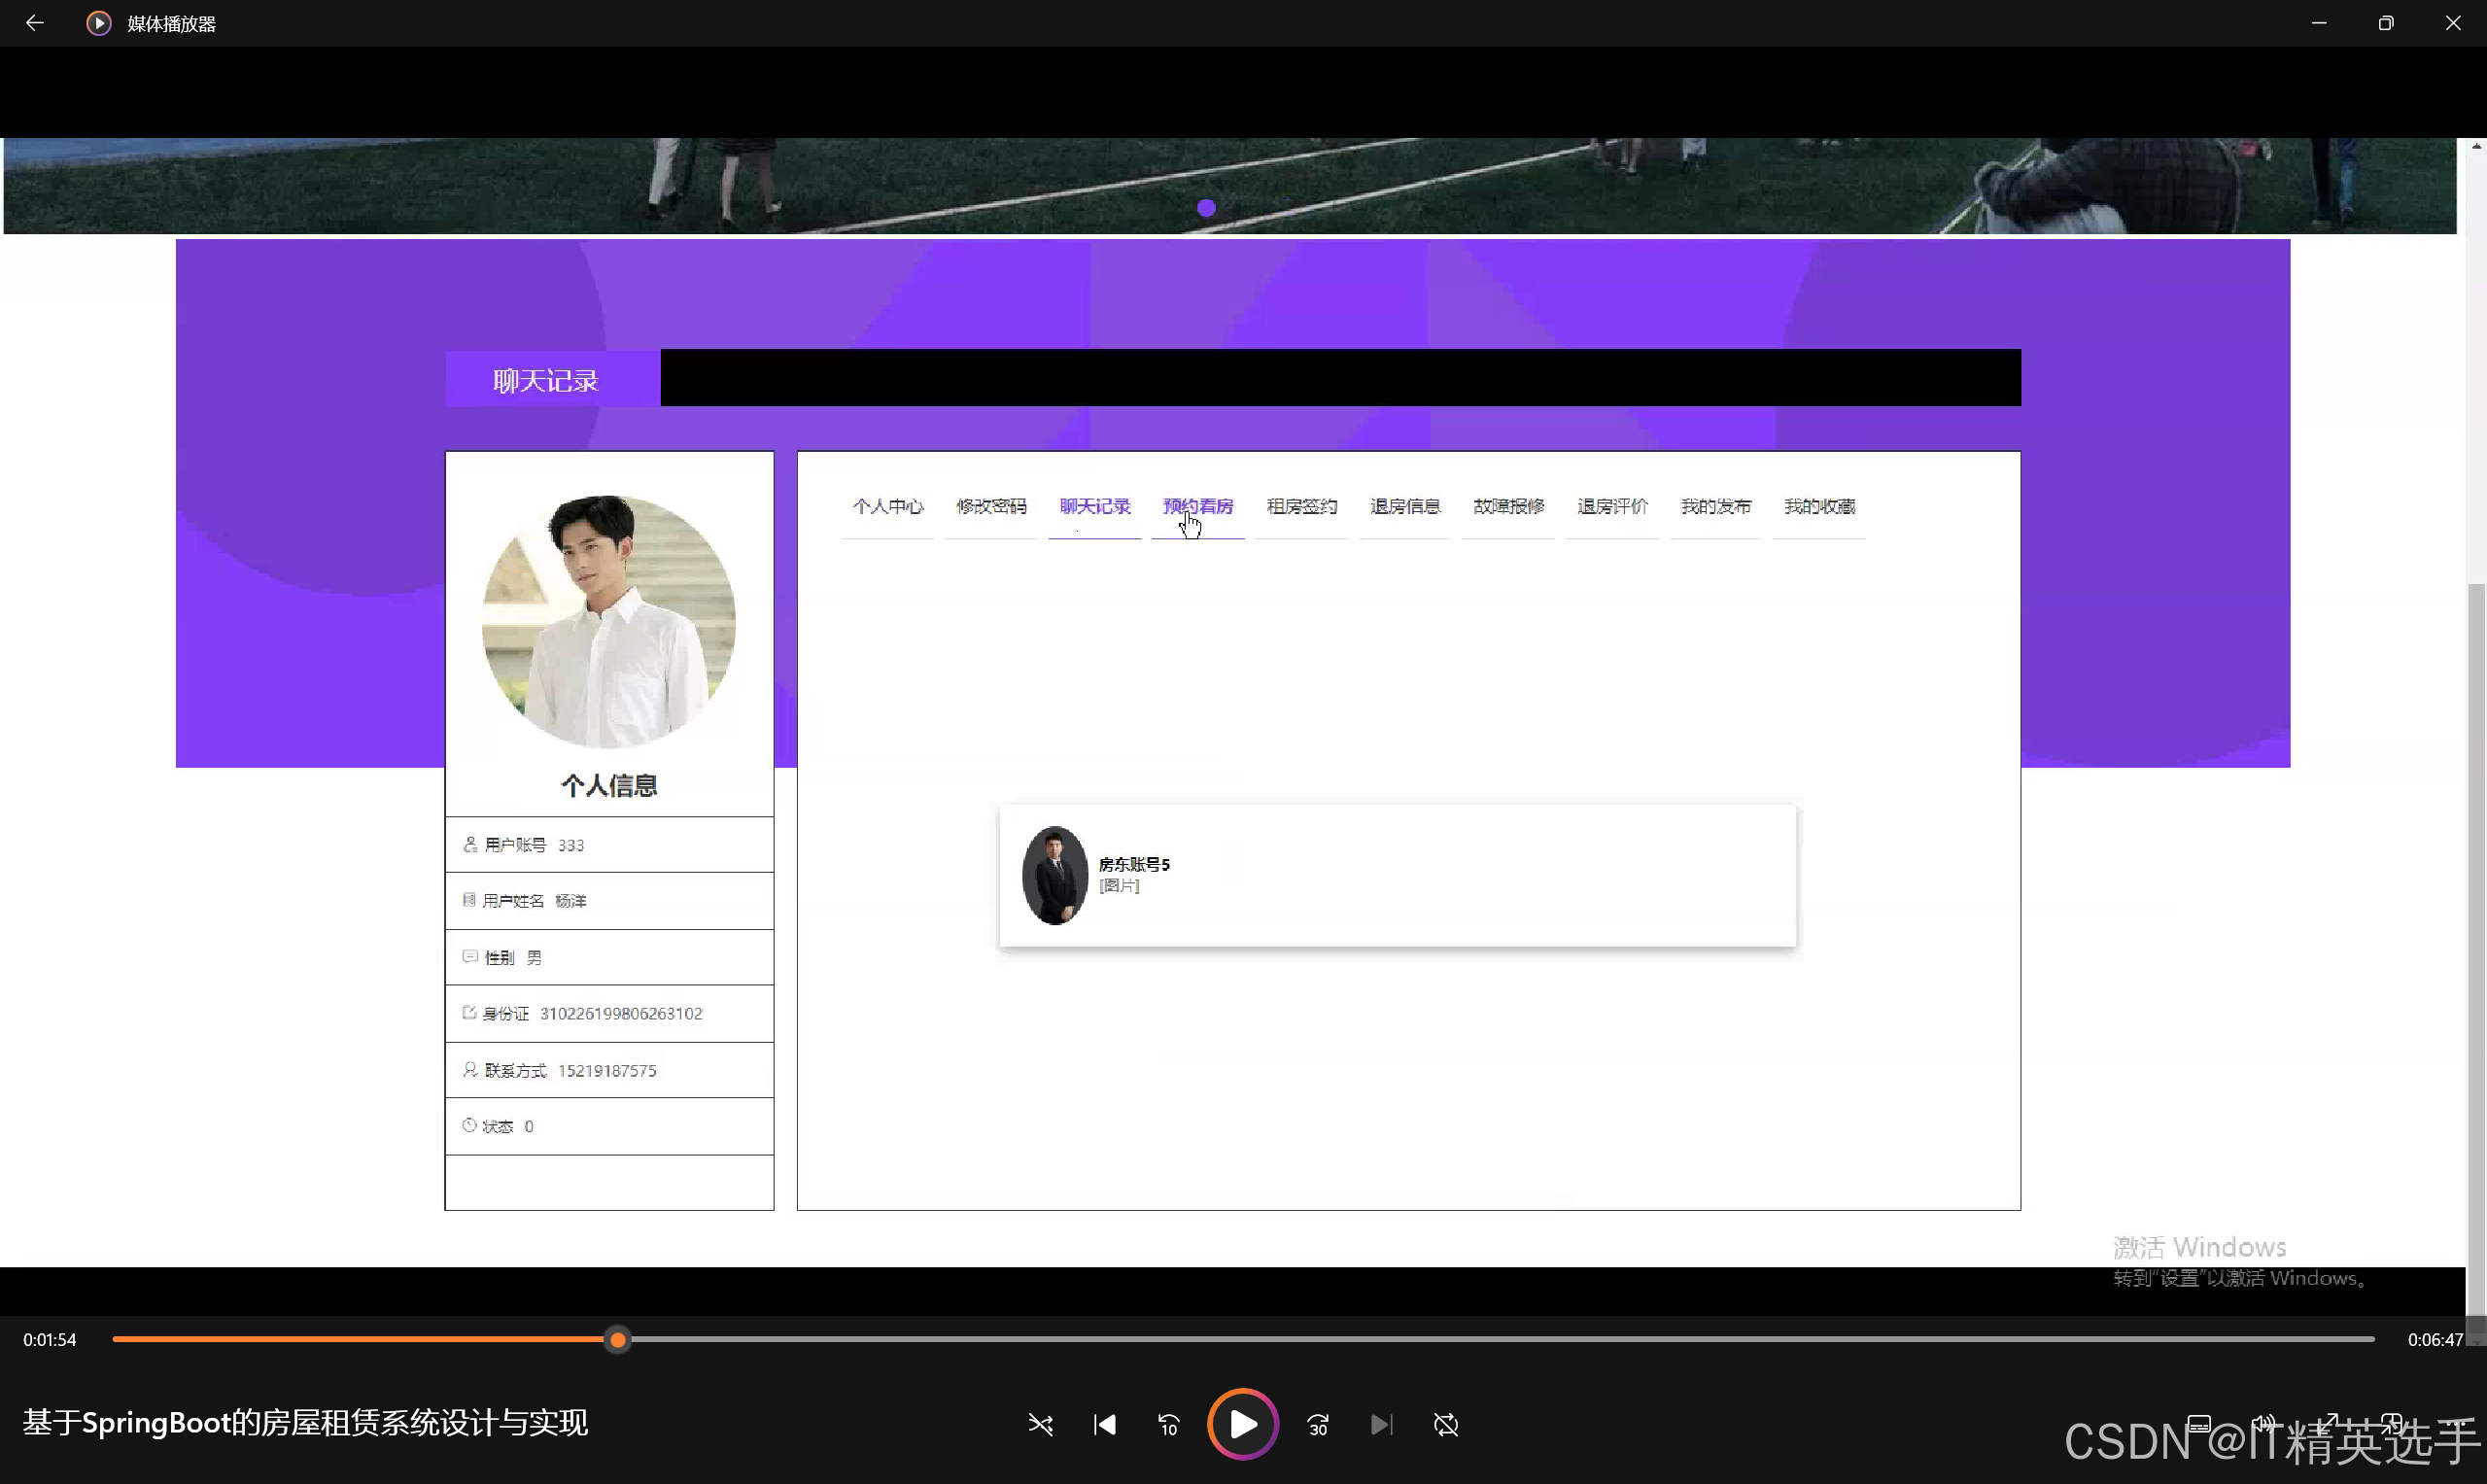
Task: Open the subtitles/captions menu
Action: [x=2198, y=1423]
